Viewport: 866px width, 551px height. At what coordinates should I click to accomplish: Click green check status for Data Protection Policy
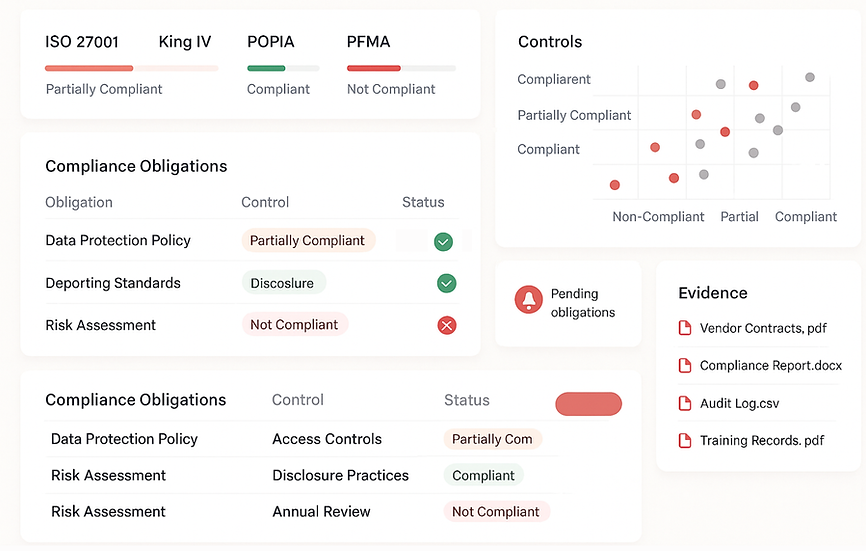pyautogui.click(x=444, y=241)
